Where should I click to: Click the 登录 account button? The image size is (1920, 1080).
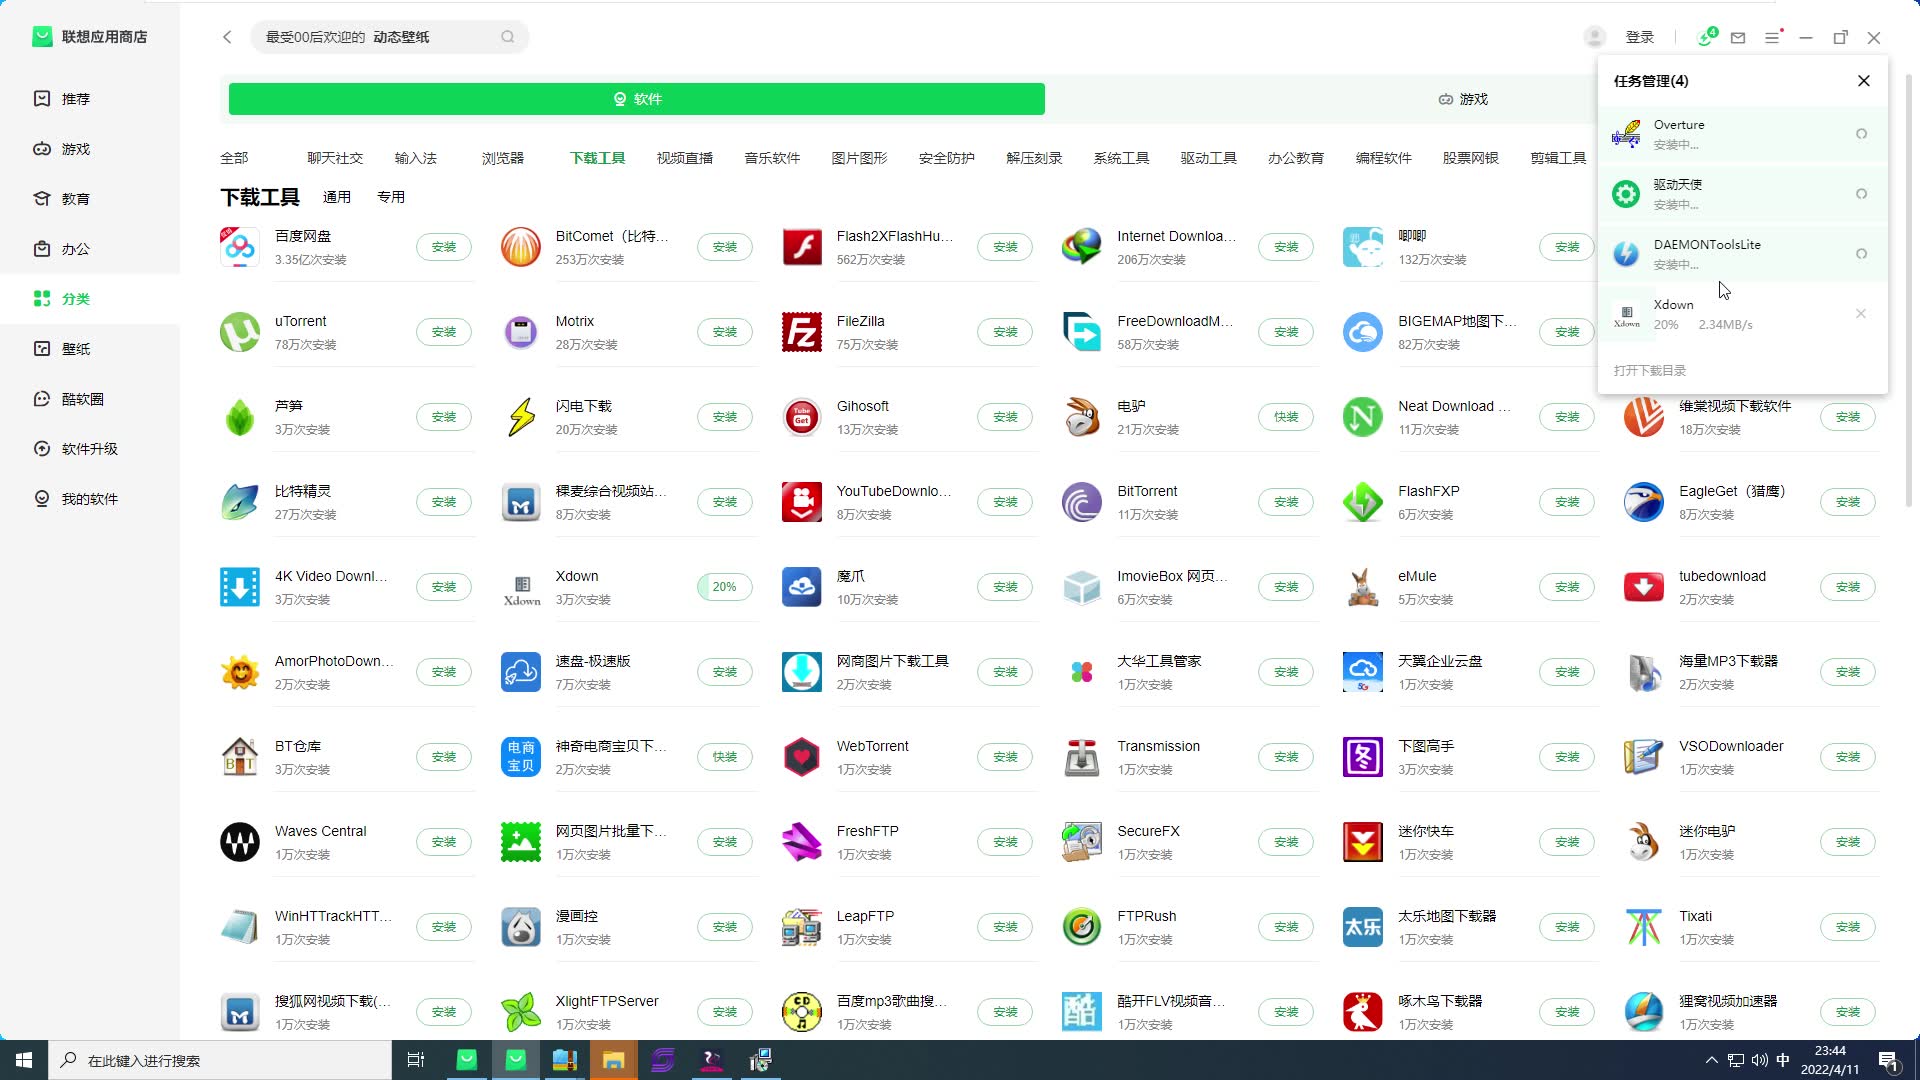click(1640, 36)
